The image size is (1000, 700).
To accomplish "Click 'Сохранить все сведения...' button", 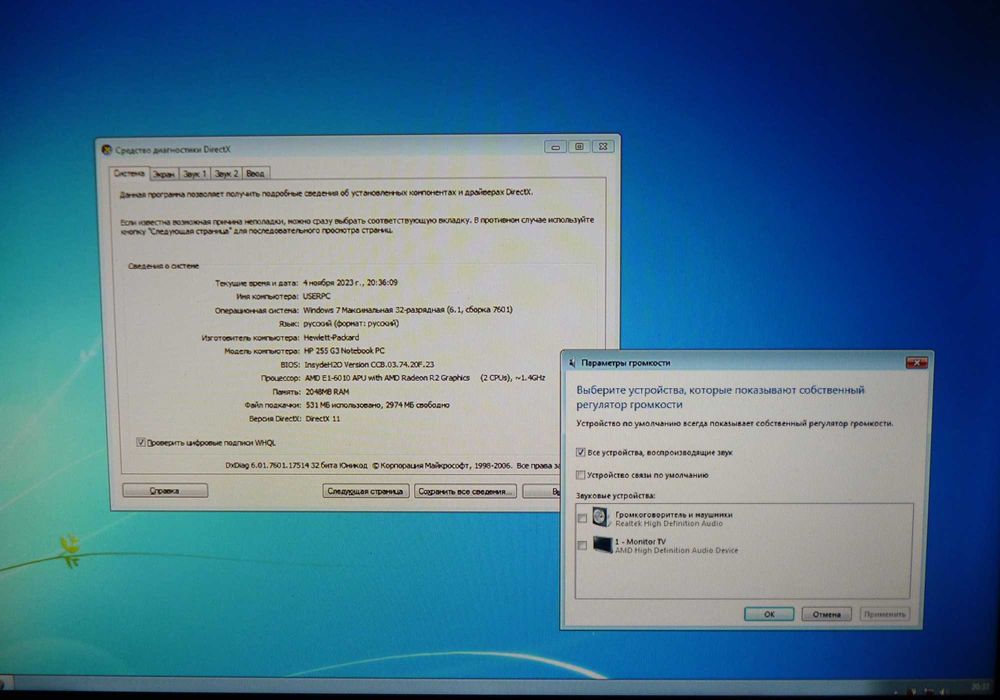I will pyautogui.click(x=465, y=491).
